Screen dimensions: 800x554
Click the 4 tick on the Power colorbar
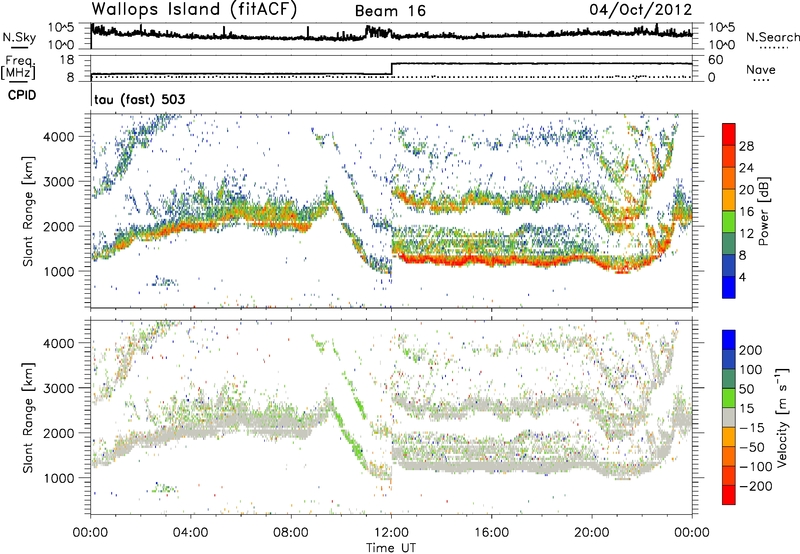point(743,277)
